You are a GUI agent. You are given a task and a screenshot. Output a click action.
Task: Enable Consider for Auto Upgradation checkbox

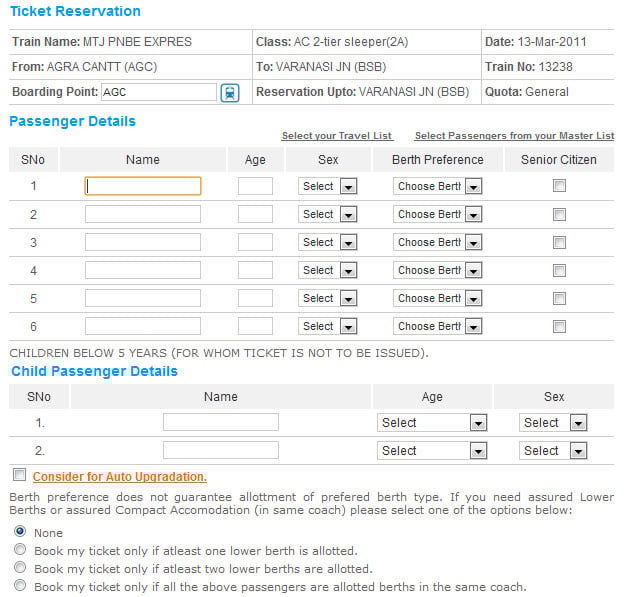point(20,476)
